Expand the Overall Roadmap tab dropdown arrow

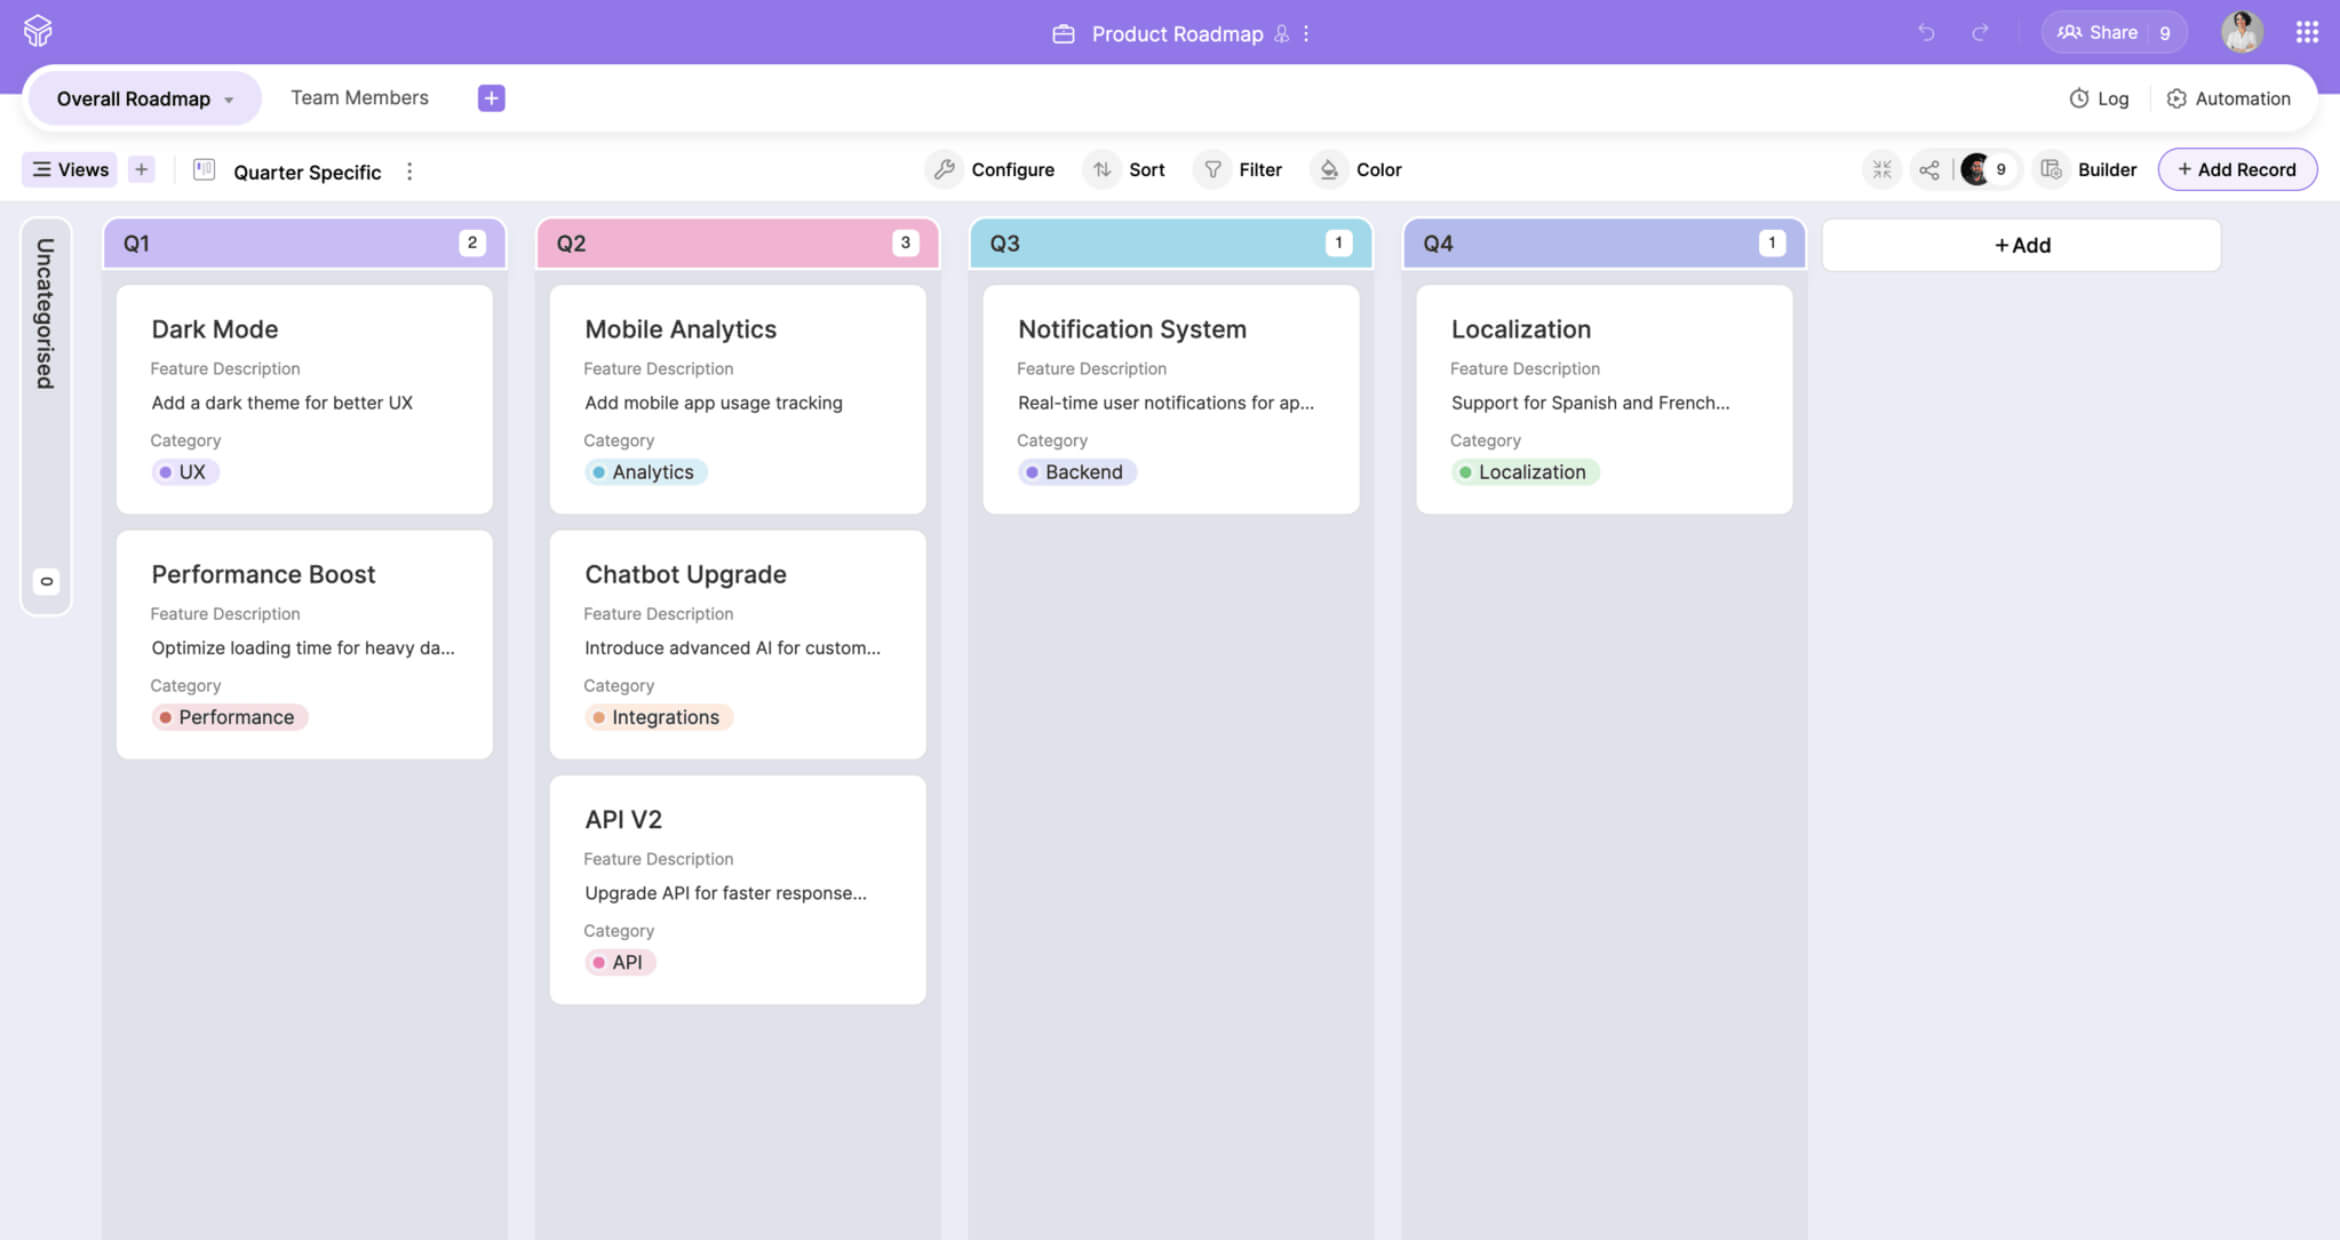click(229, 100)
